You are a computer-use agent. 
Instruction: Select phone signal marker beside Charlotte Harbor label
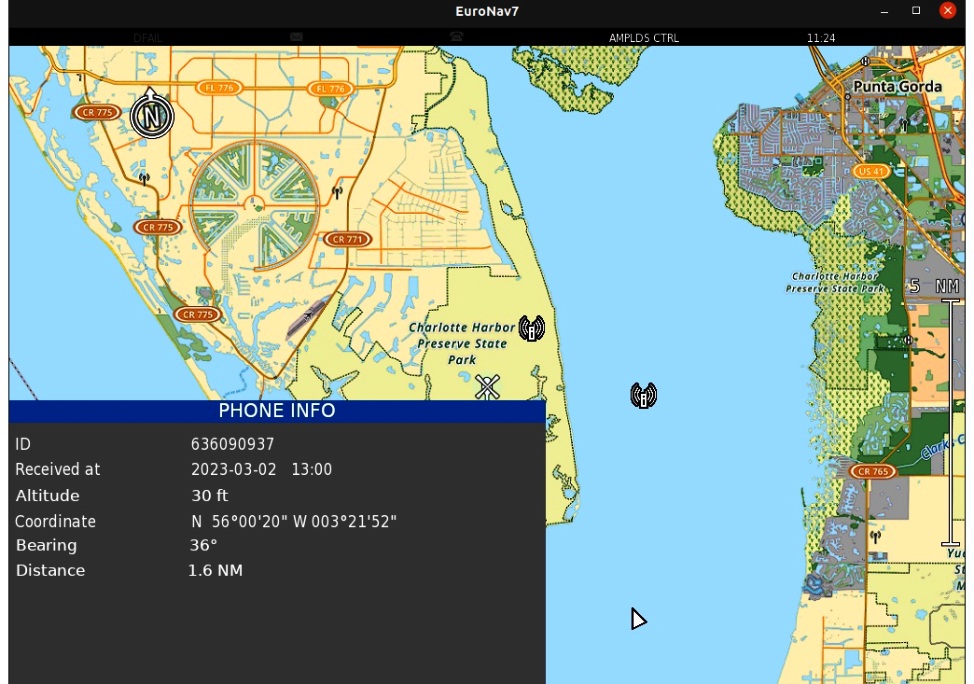pyautogui.click(x=531, y=328)
